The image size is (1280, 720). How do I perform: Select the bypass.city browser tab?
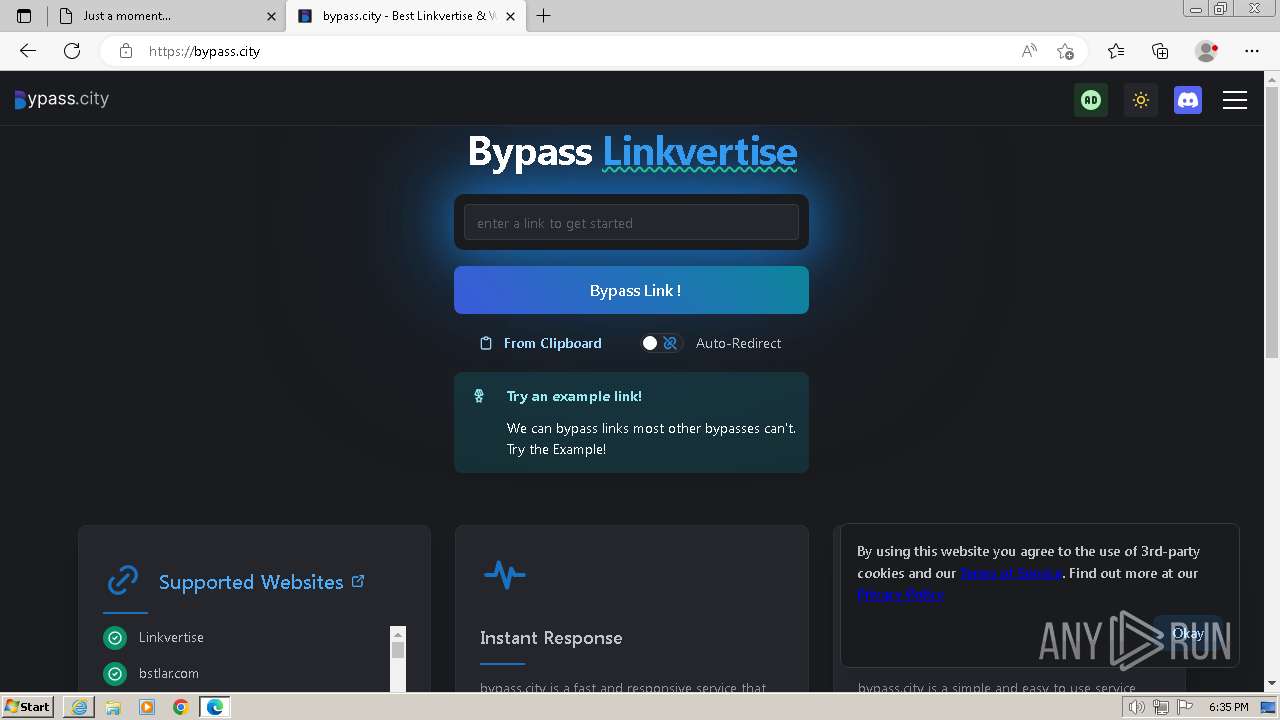click(407, 16)
